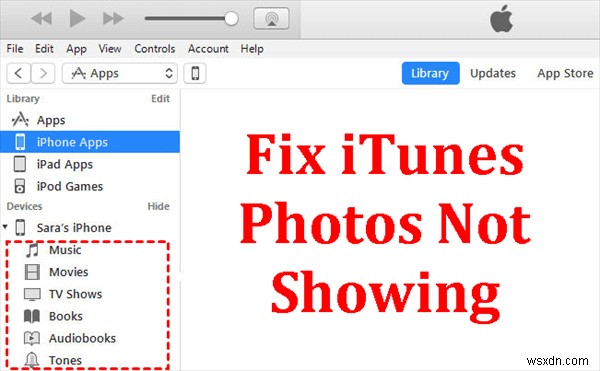Click the Devices sidebar section header
This screenshot has width=600, height=371.
[x=24, y=207]
